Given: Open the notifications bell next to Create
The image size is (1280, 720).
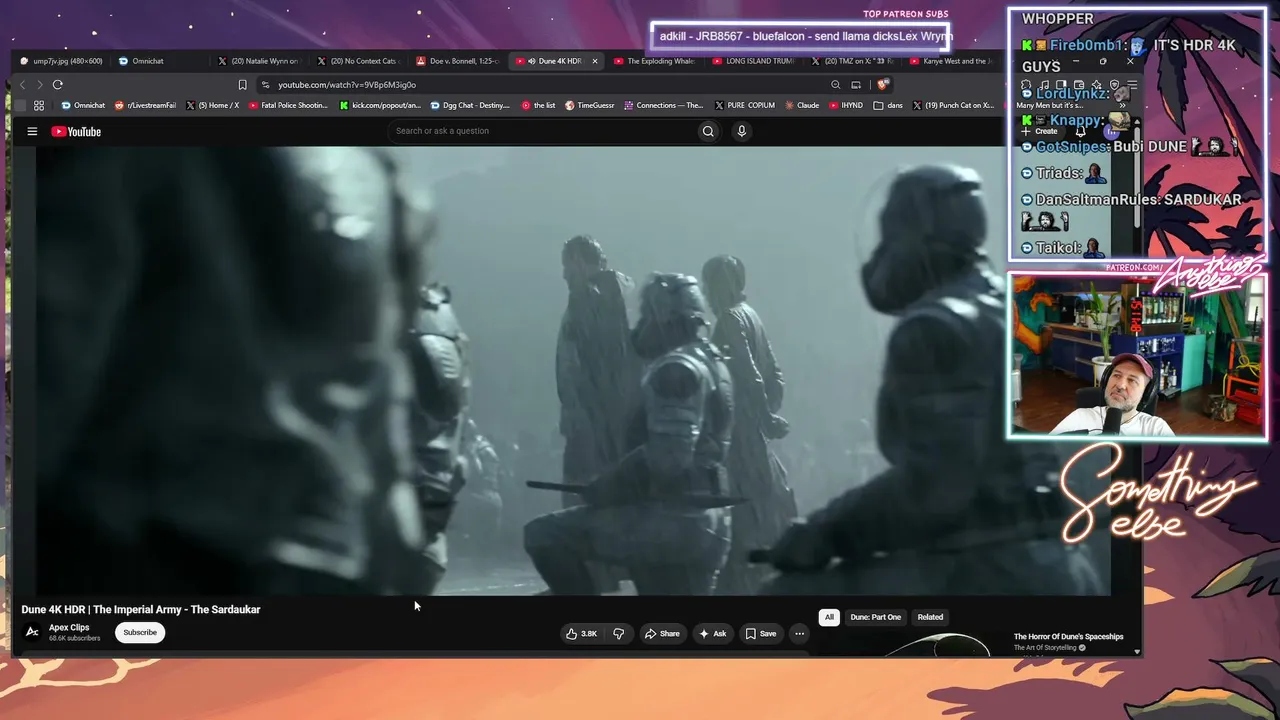Looking at the screenshot, I should [x=1080, y=131].
